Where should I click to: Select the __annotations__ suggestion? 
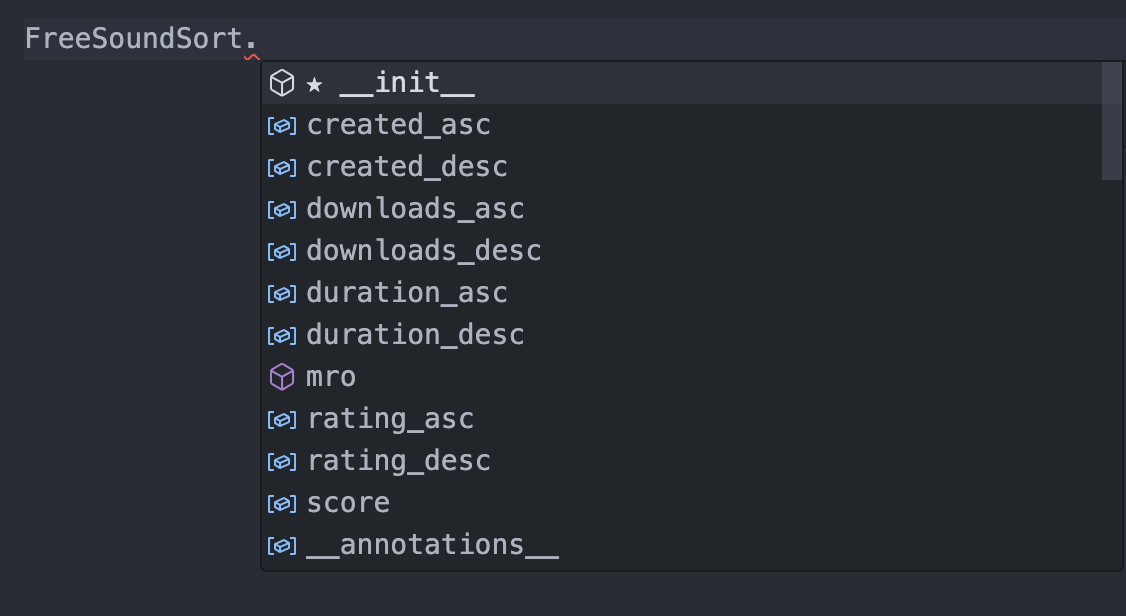[x=681, y=546]
